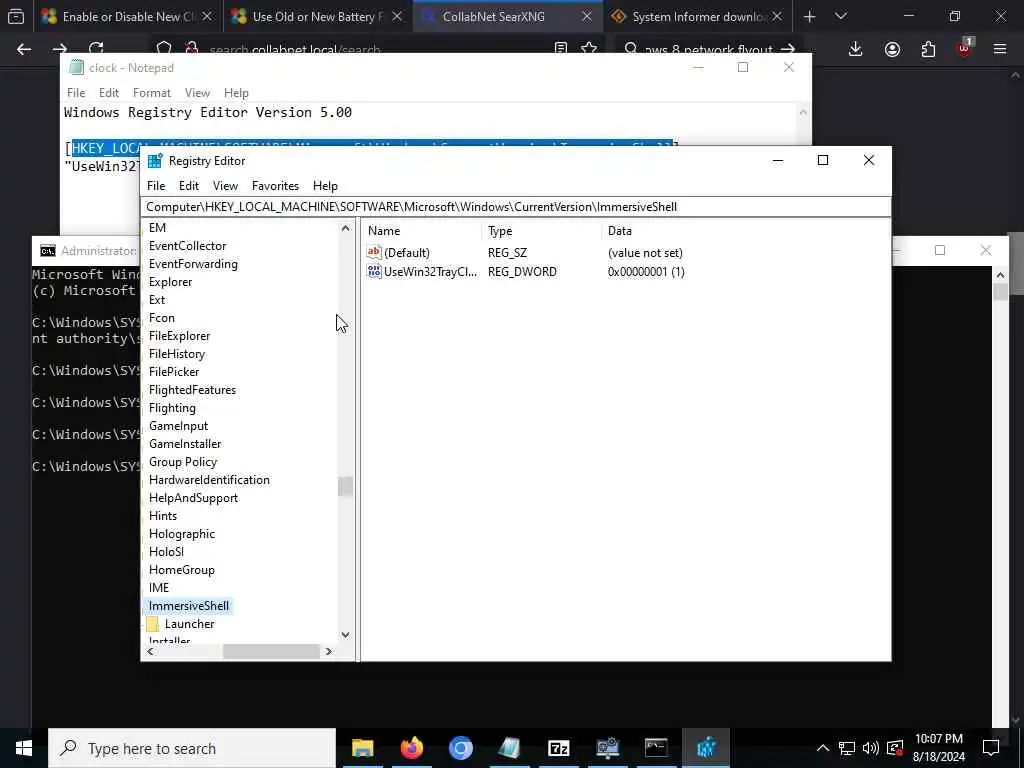Go back in browser
This screenshot has height=768, width=1024.
[24, 49]
